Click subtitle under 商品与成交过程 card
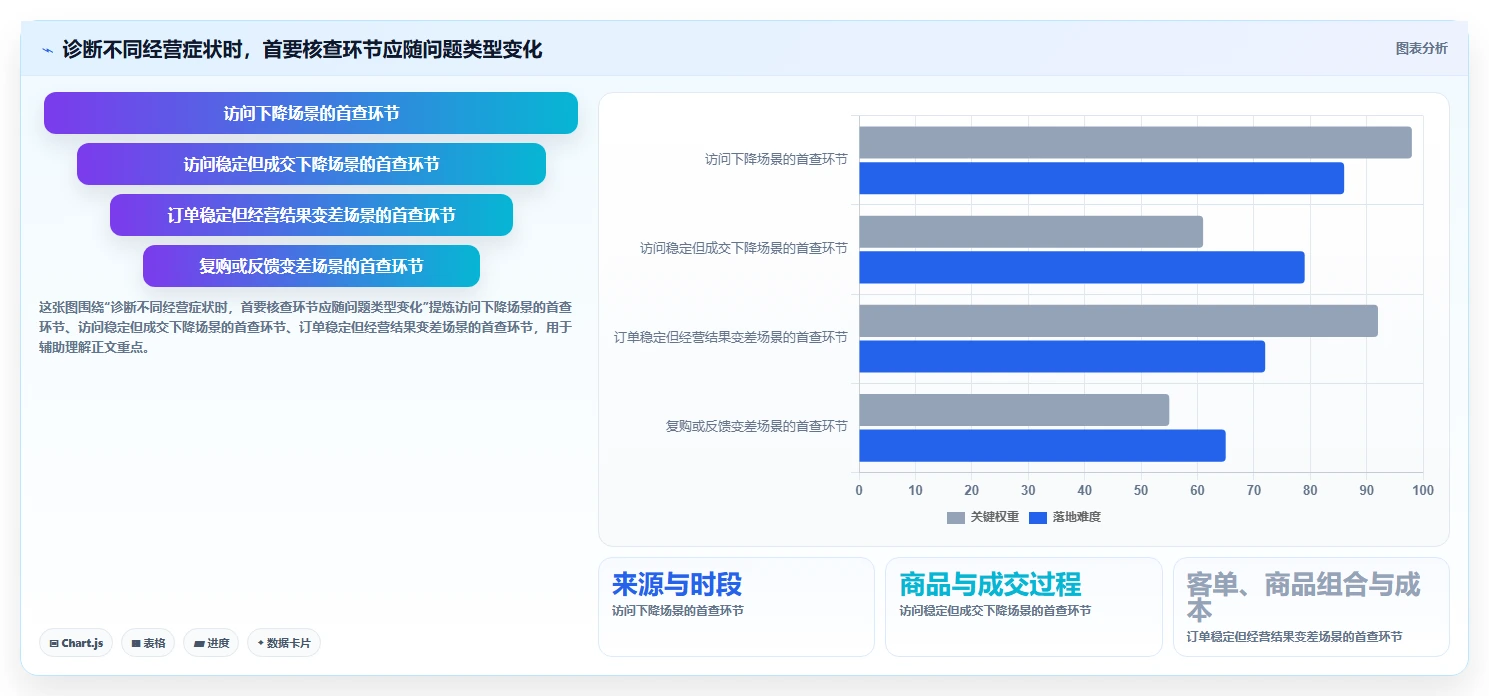 click(x=995, y=611)
